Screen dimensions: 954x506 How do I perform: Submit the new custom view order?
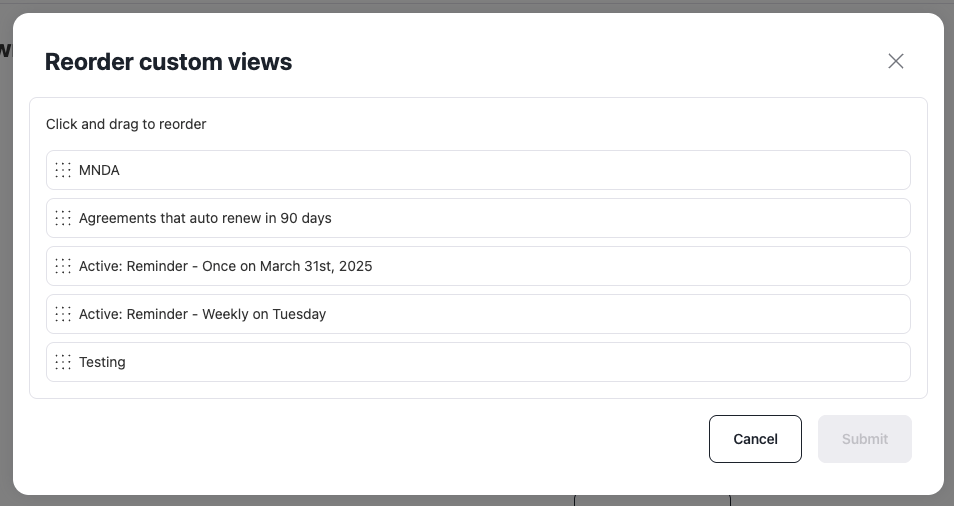pyautogui.click(x=865, y=439)
